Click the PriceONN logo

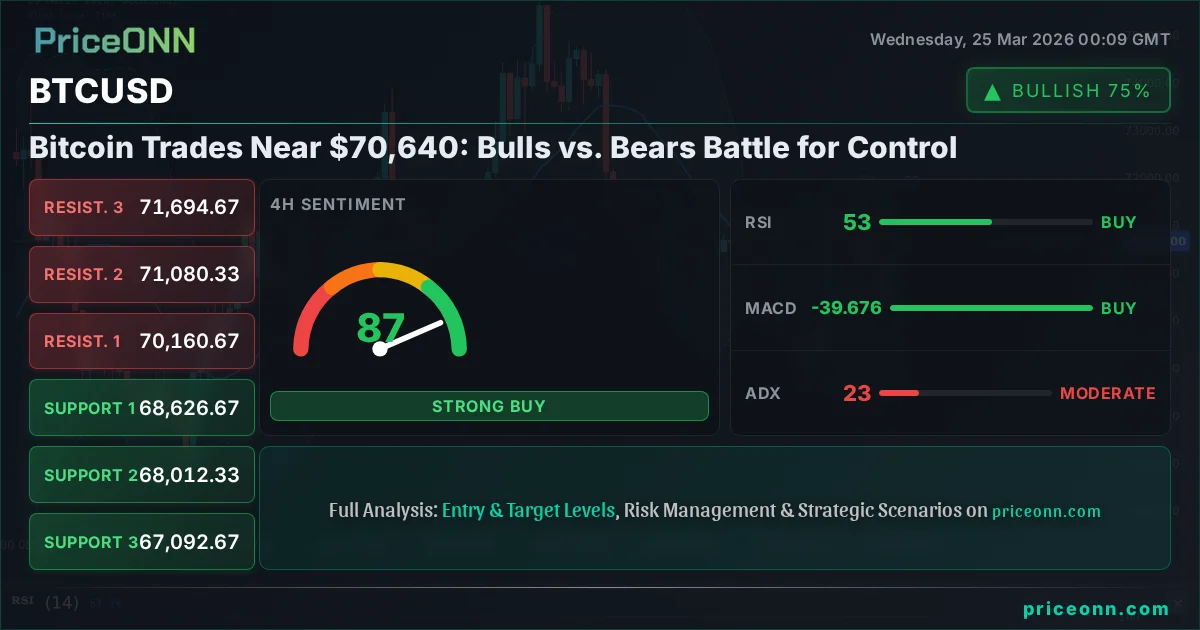point(115,40)
